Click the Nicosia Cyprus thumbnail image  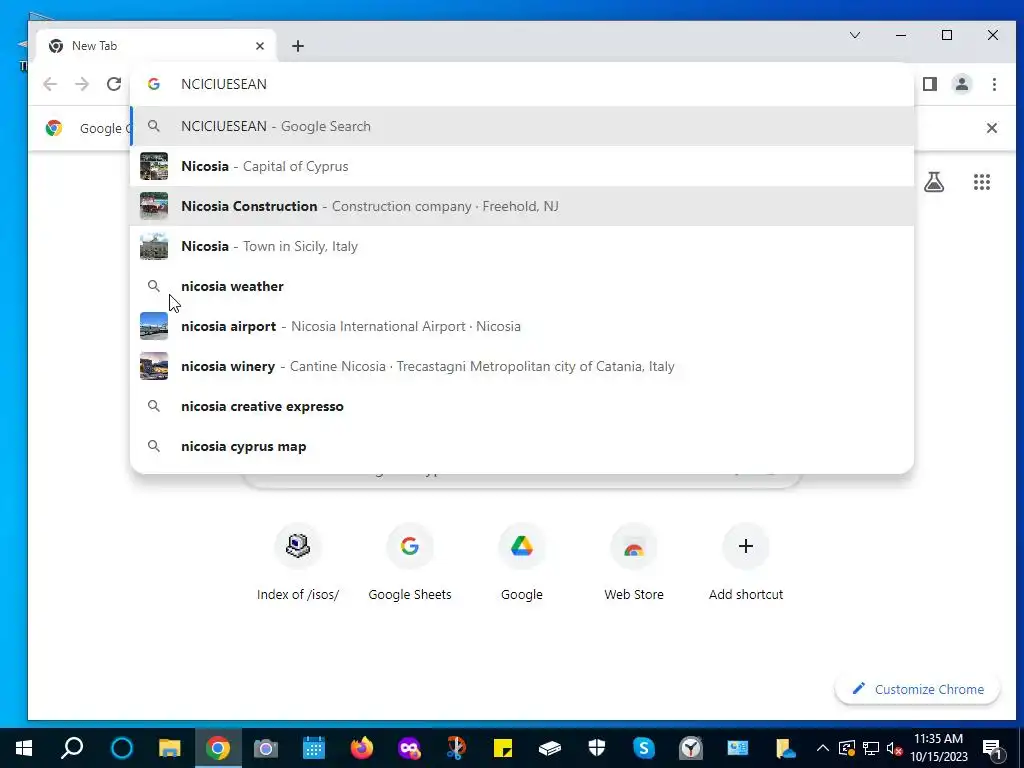pyautogui.click(x=154, y=167)
